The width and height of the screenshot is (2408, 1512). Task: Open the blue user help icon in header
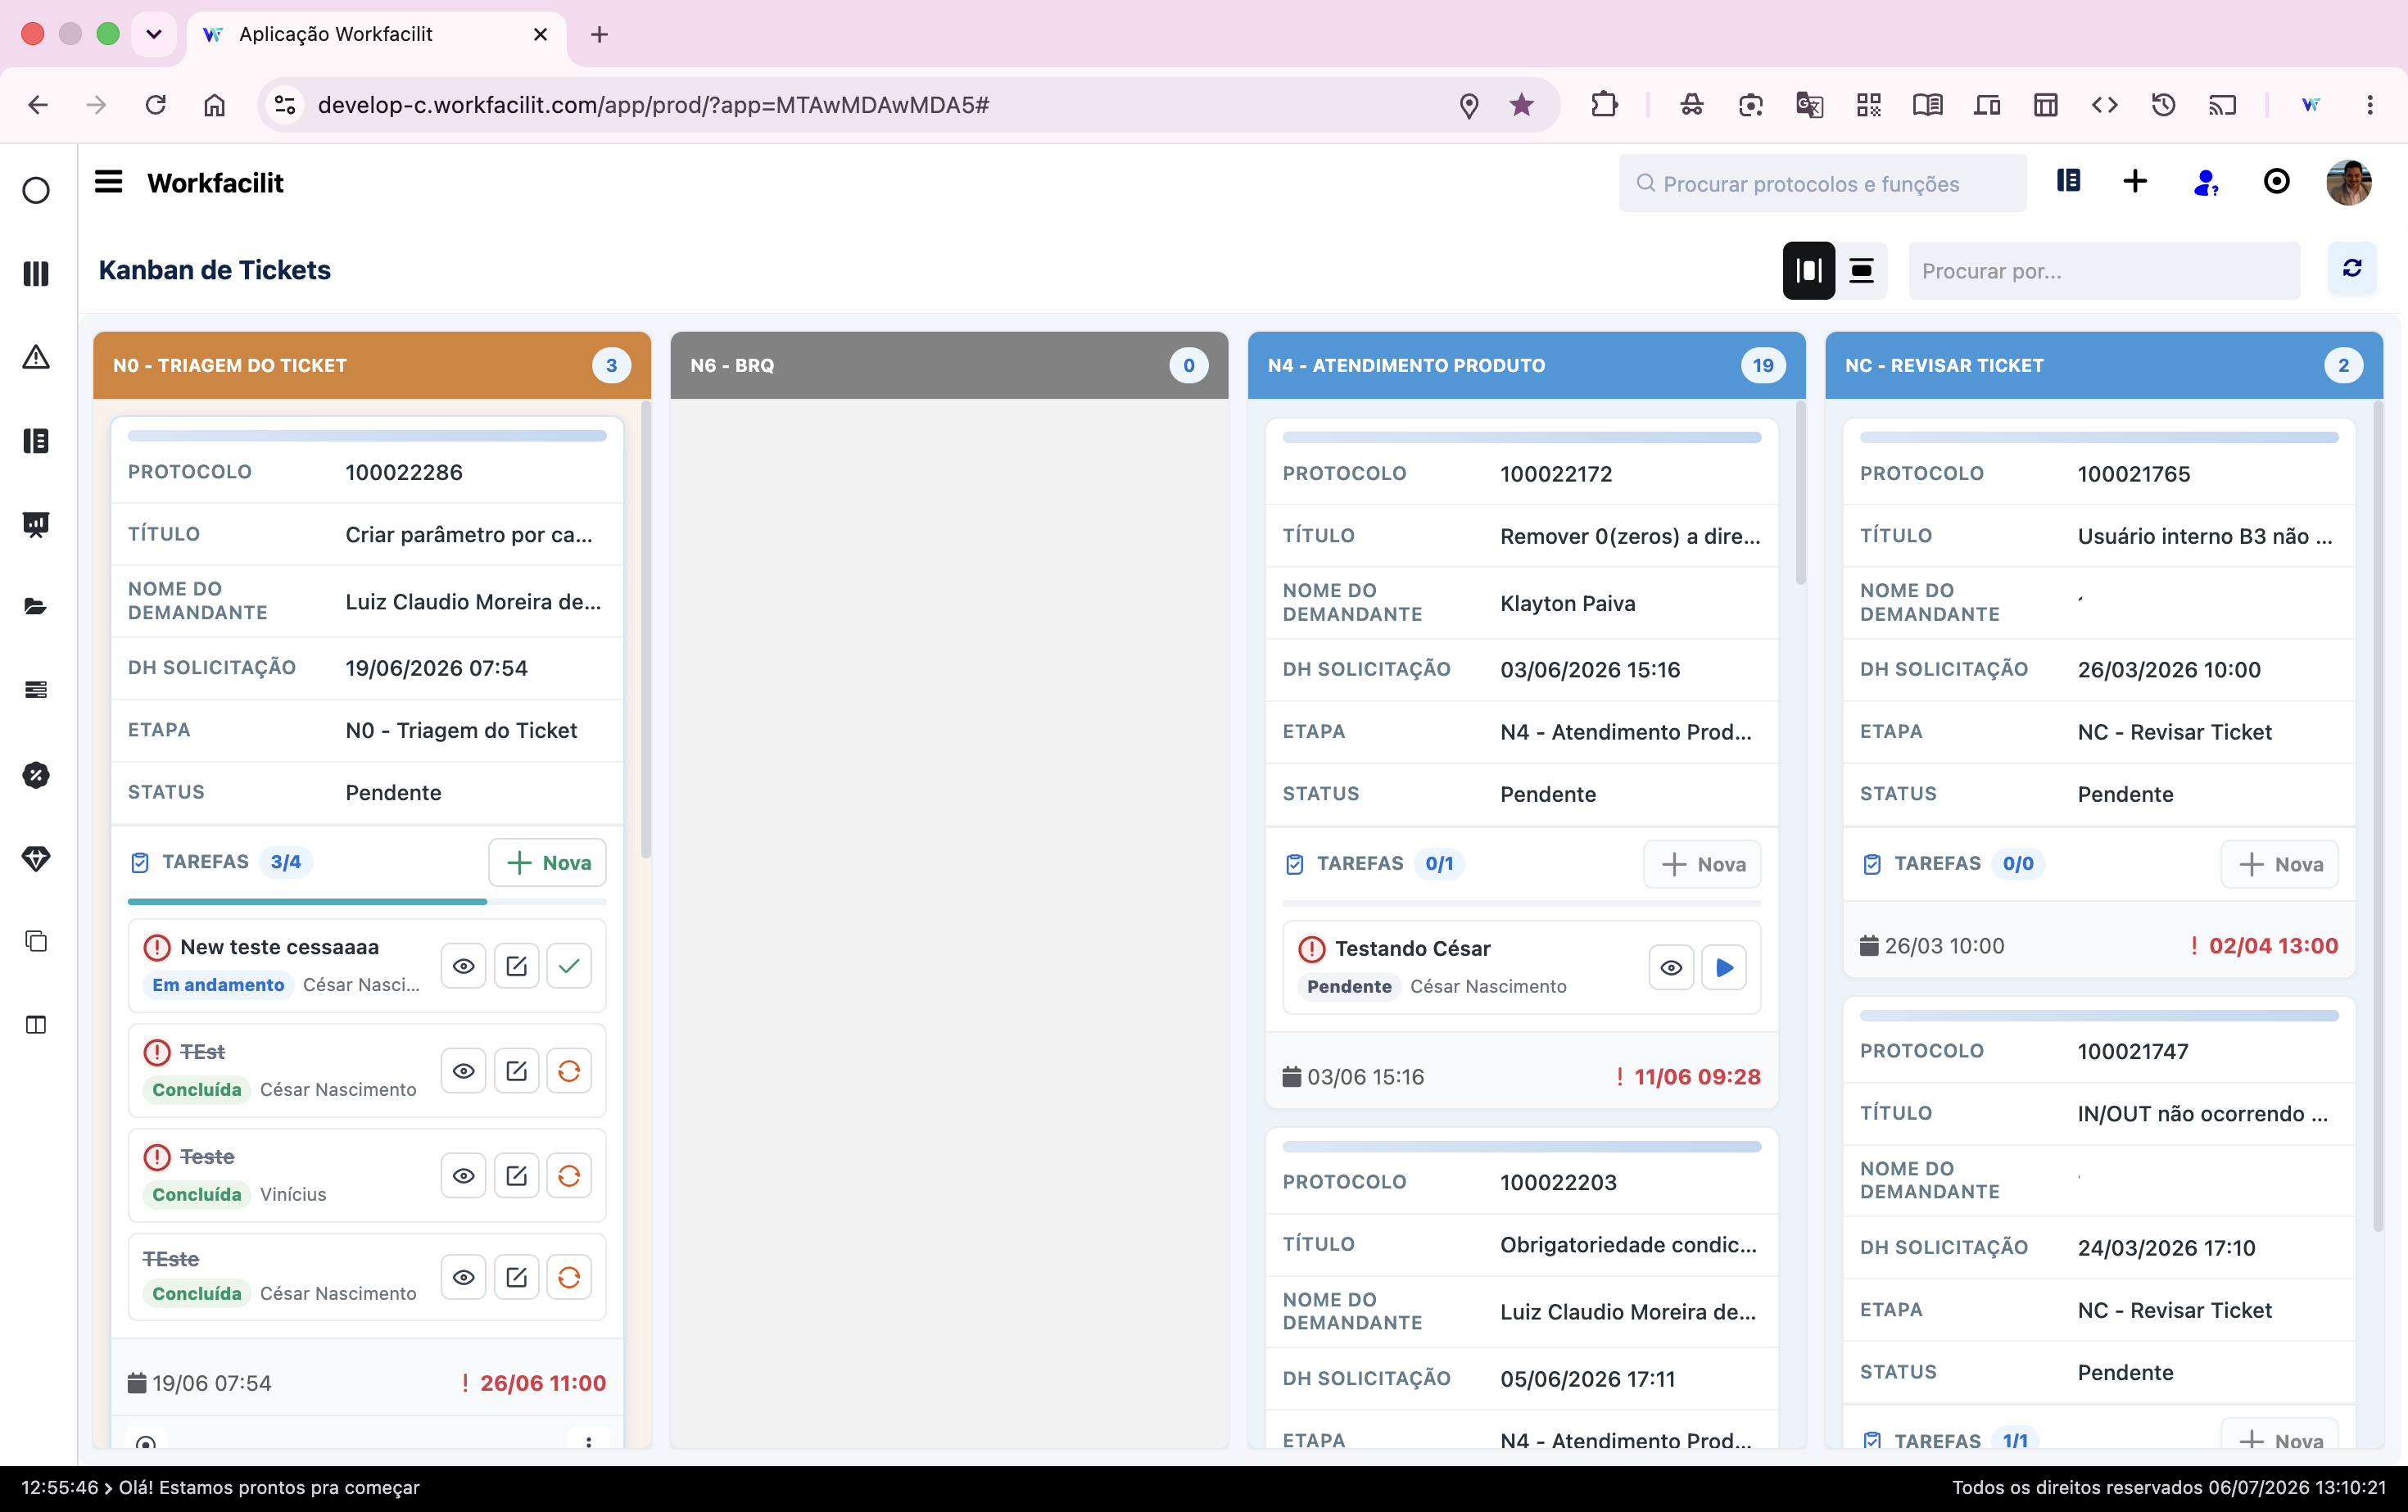point(2205,182)
